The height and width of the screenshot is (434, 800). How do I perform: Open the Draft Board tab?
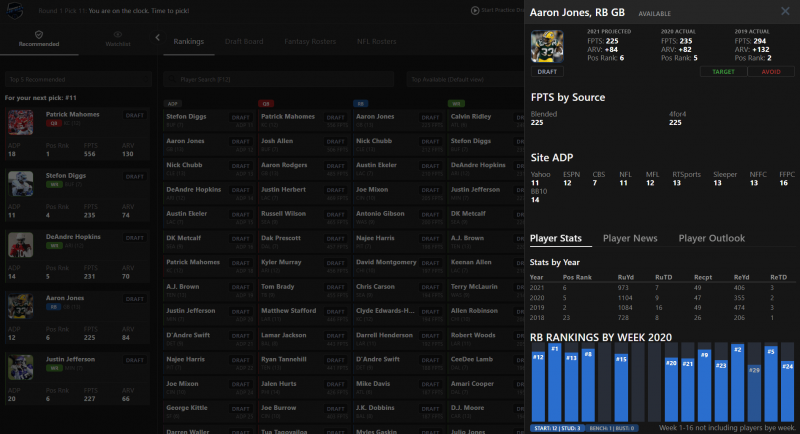point(244,41)
